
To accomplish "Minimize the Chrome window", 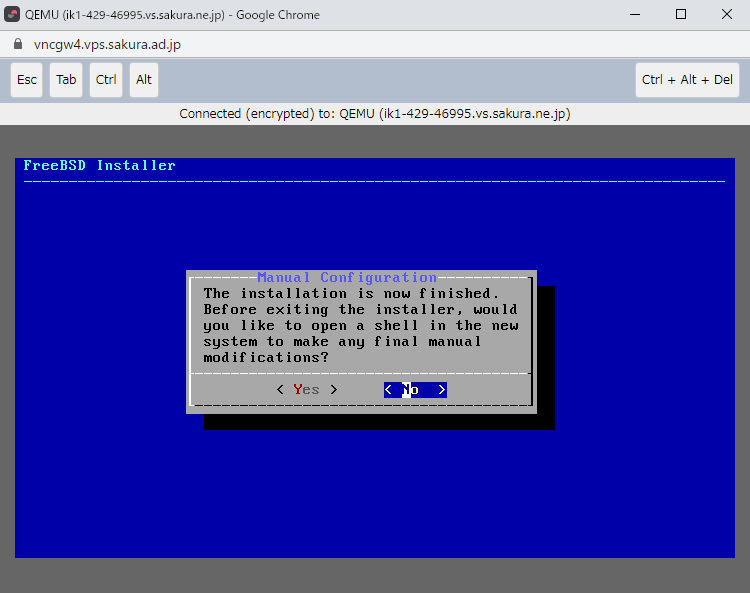I will tap(635, 14).
